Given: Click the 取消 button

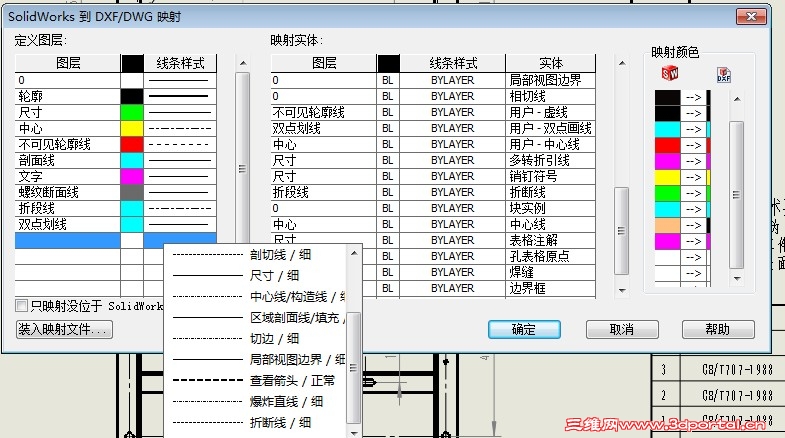Looking at the screenshot, I should (622, 329).
